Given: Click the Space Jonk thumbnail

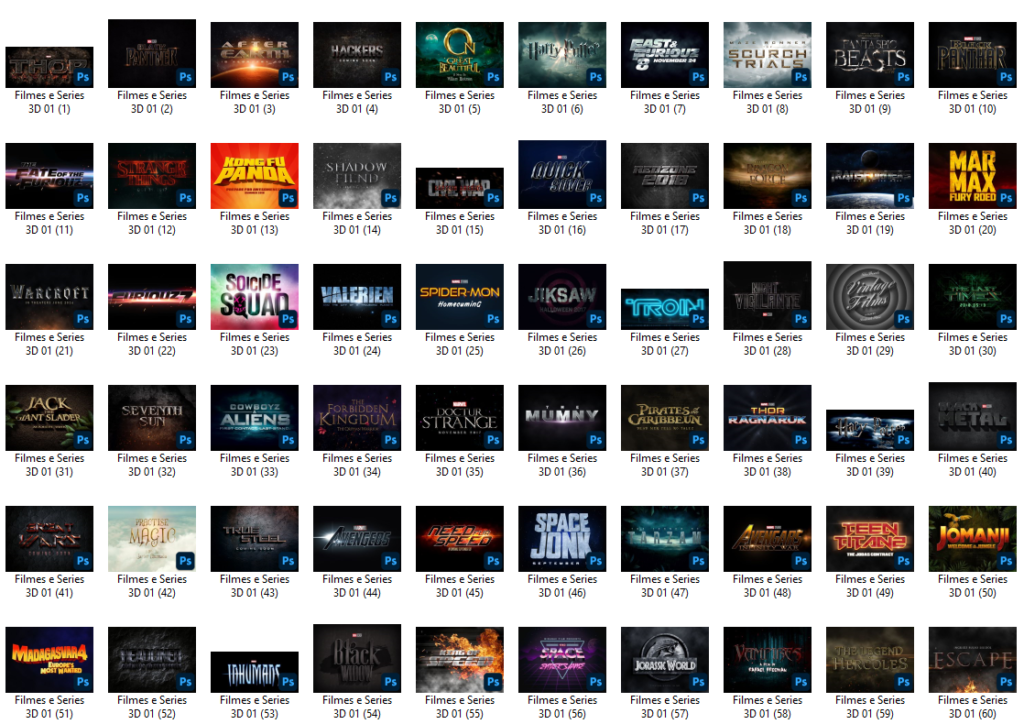Looking at the screenshot, I should pos(562,539).
